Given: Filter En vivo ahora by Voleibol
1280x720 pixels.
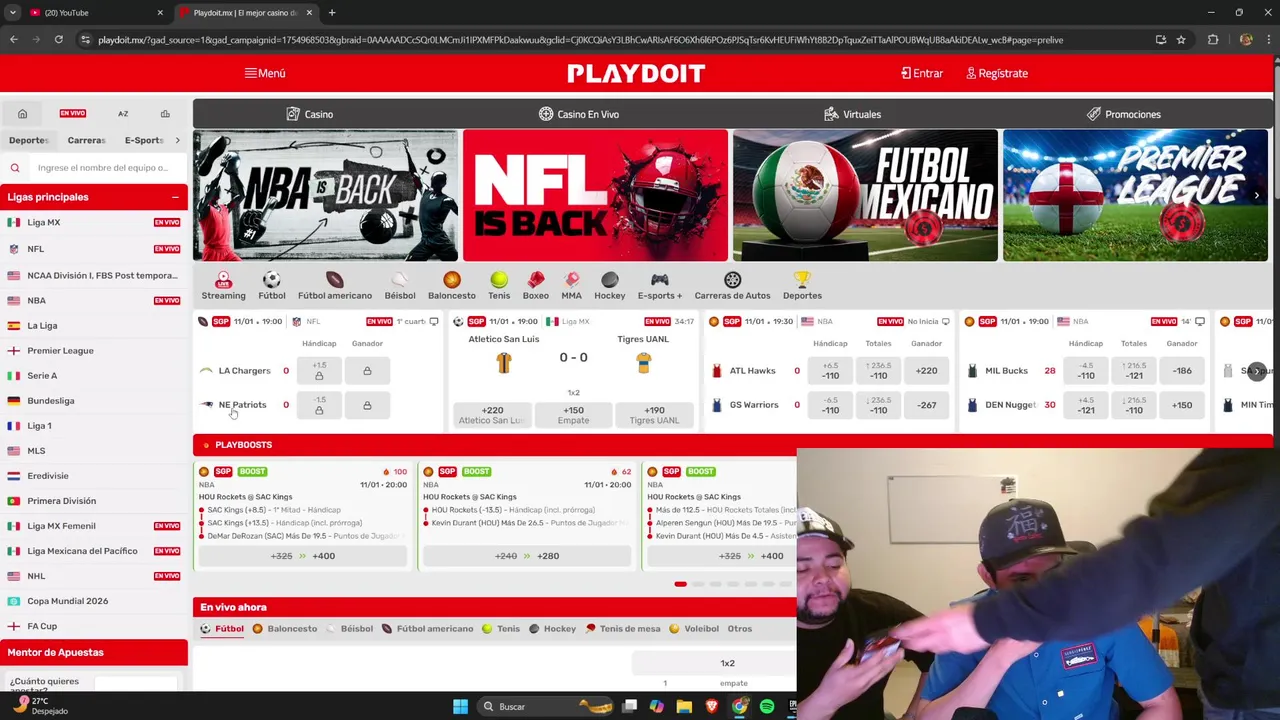Looking at the screenshot, I should pos(694,629).
